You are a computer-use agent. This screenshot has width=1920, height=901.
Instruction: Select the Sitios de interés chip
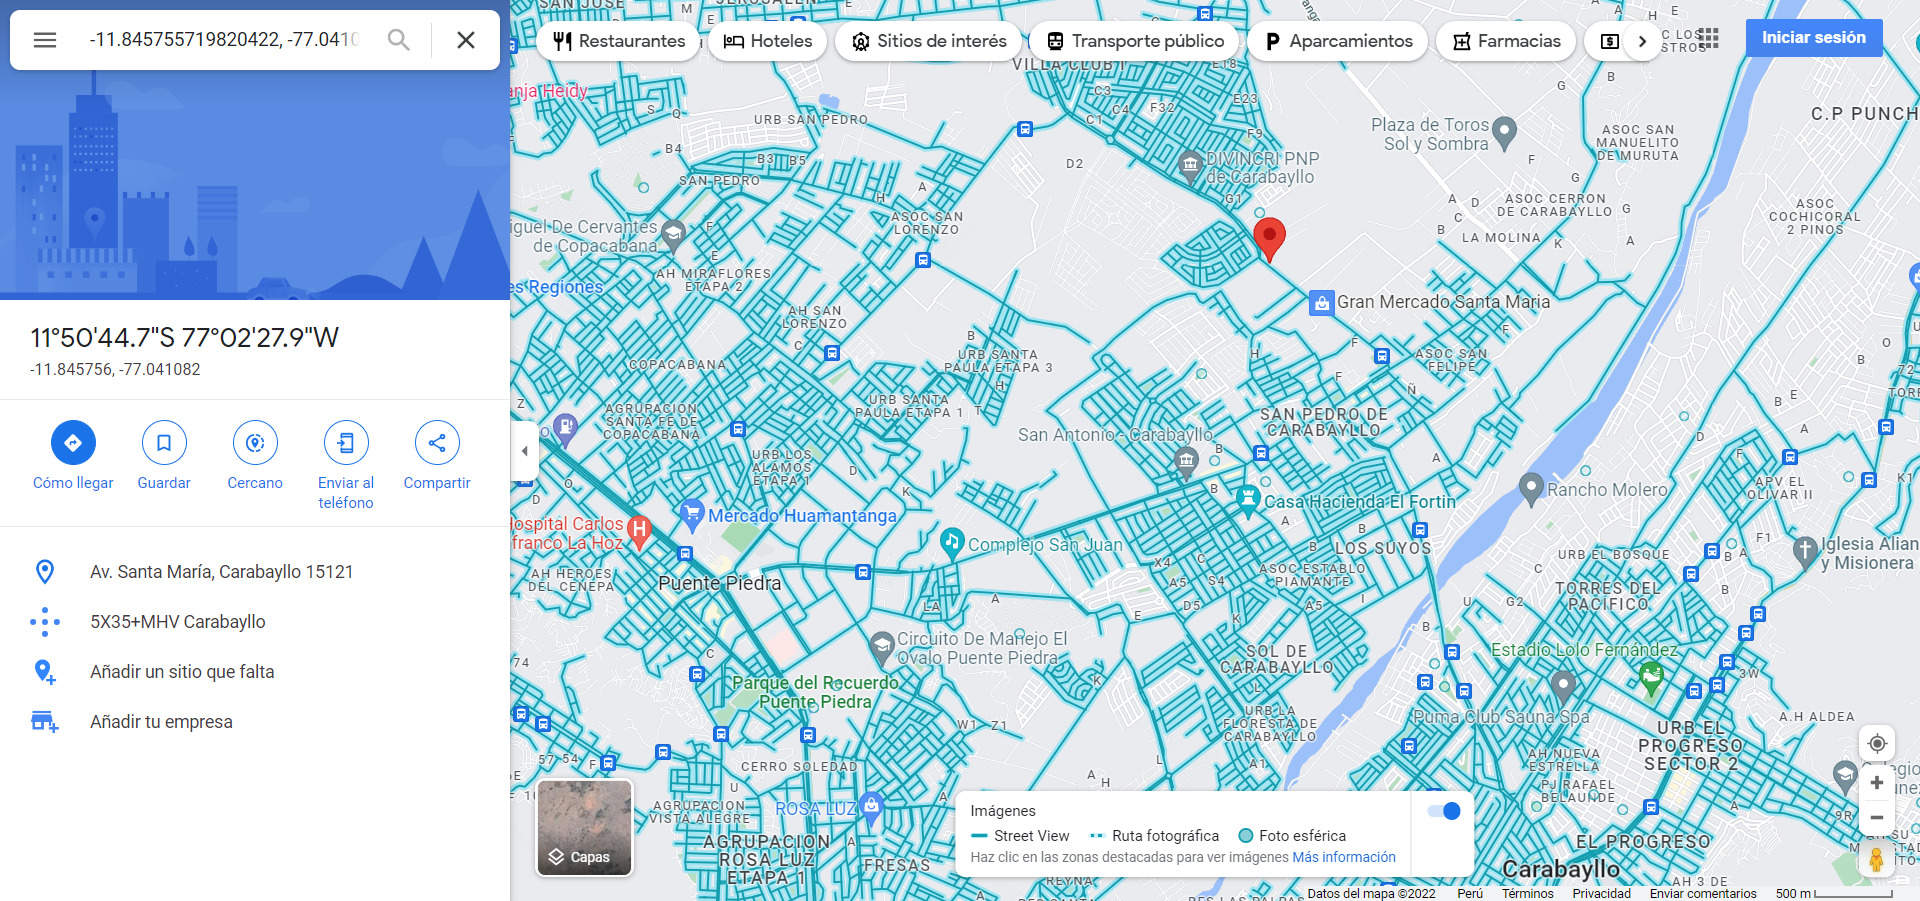pyautogui.click(x=929, y=41)
